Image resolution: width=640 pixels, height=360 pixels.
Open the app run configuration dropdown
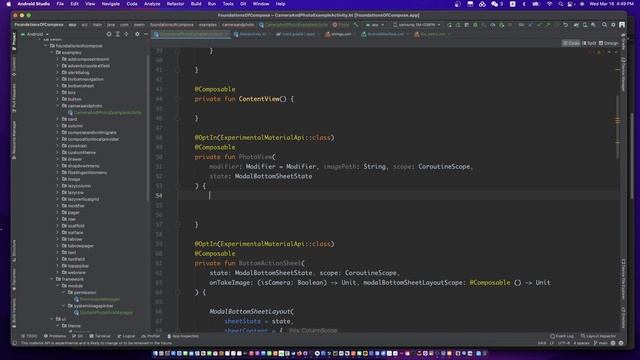pyautogui.click(x=375, y=25)
